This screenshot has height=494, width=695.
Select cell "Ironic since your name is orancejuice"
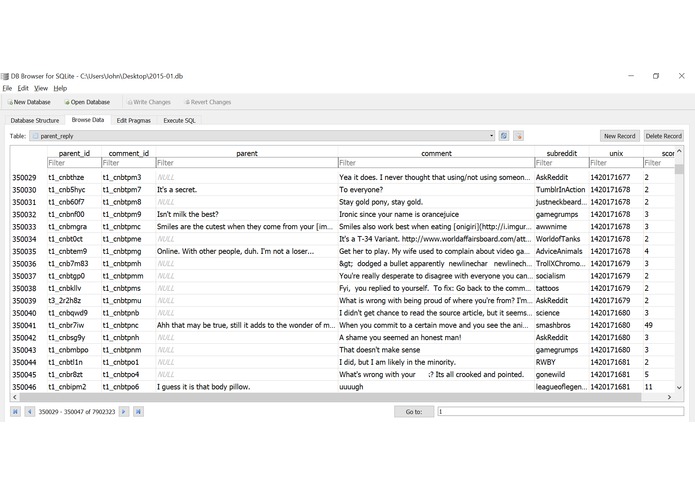pyautogui.click(x=436, y=214)
